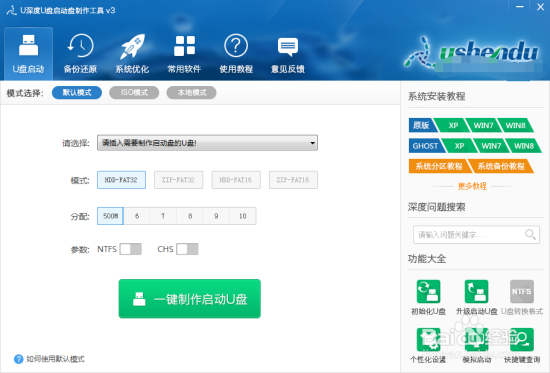Choose ZIP-FAT16 mode
The width and height of the screenshot is (550, 373).
click(x=293, y=180)
